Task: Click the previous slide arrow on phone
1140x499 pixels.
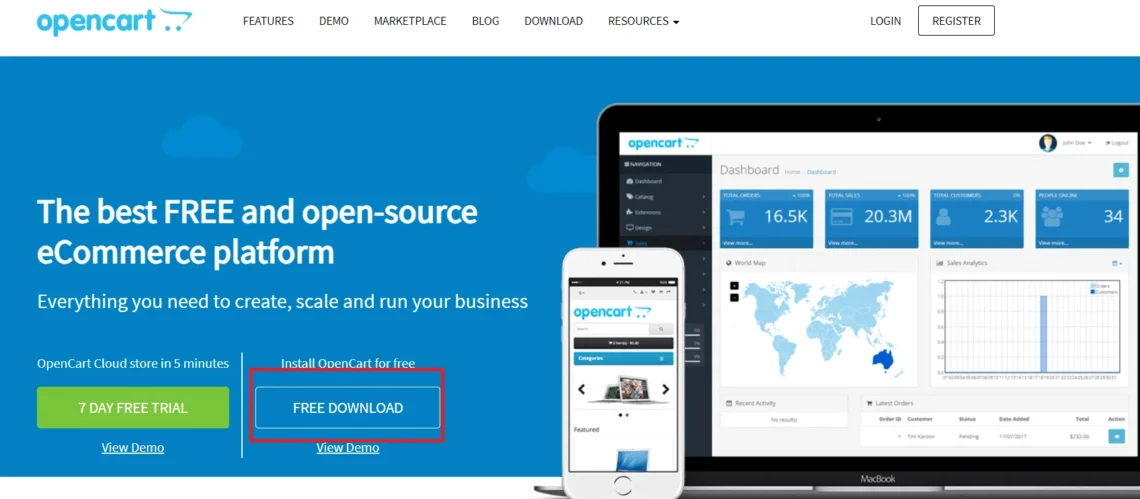Action: click(x=581, y=389)
